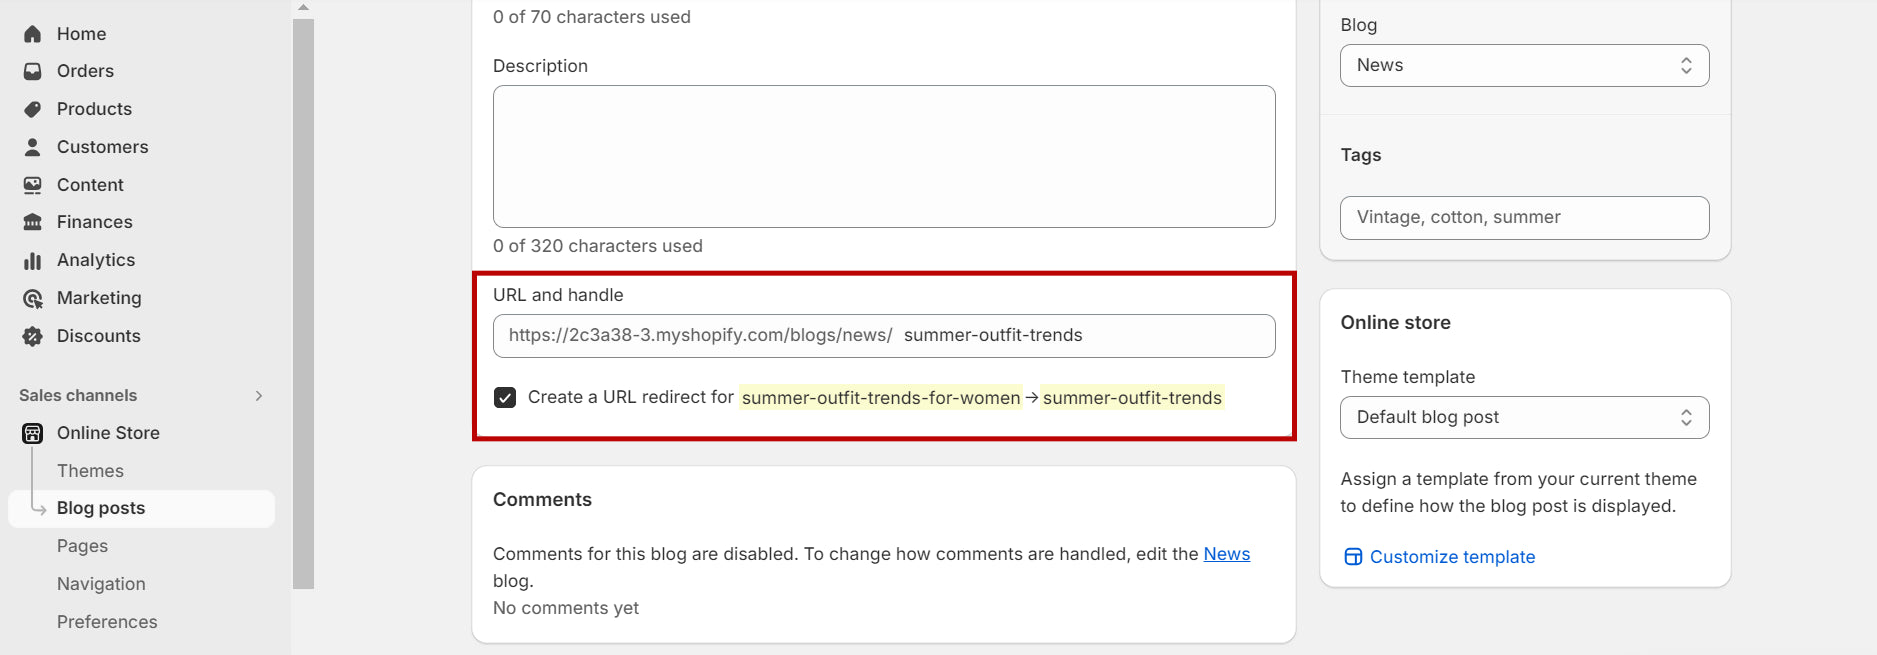
Task: Open the Blog dropdown showing News
Action: tap(1524, 65)
